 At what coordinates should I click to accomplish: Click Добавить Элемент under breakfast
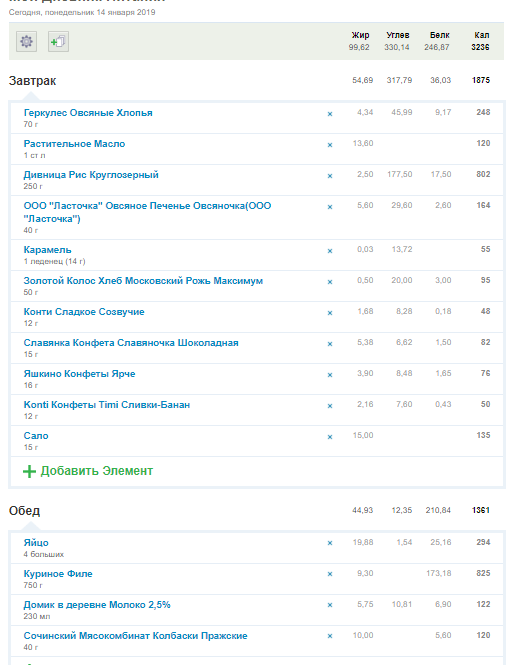click(x=97, y=471)
